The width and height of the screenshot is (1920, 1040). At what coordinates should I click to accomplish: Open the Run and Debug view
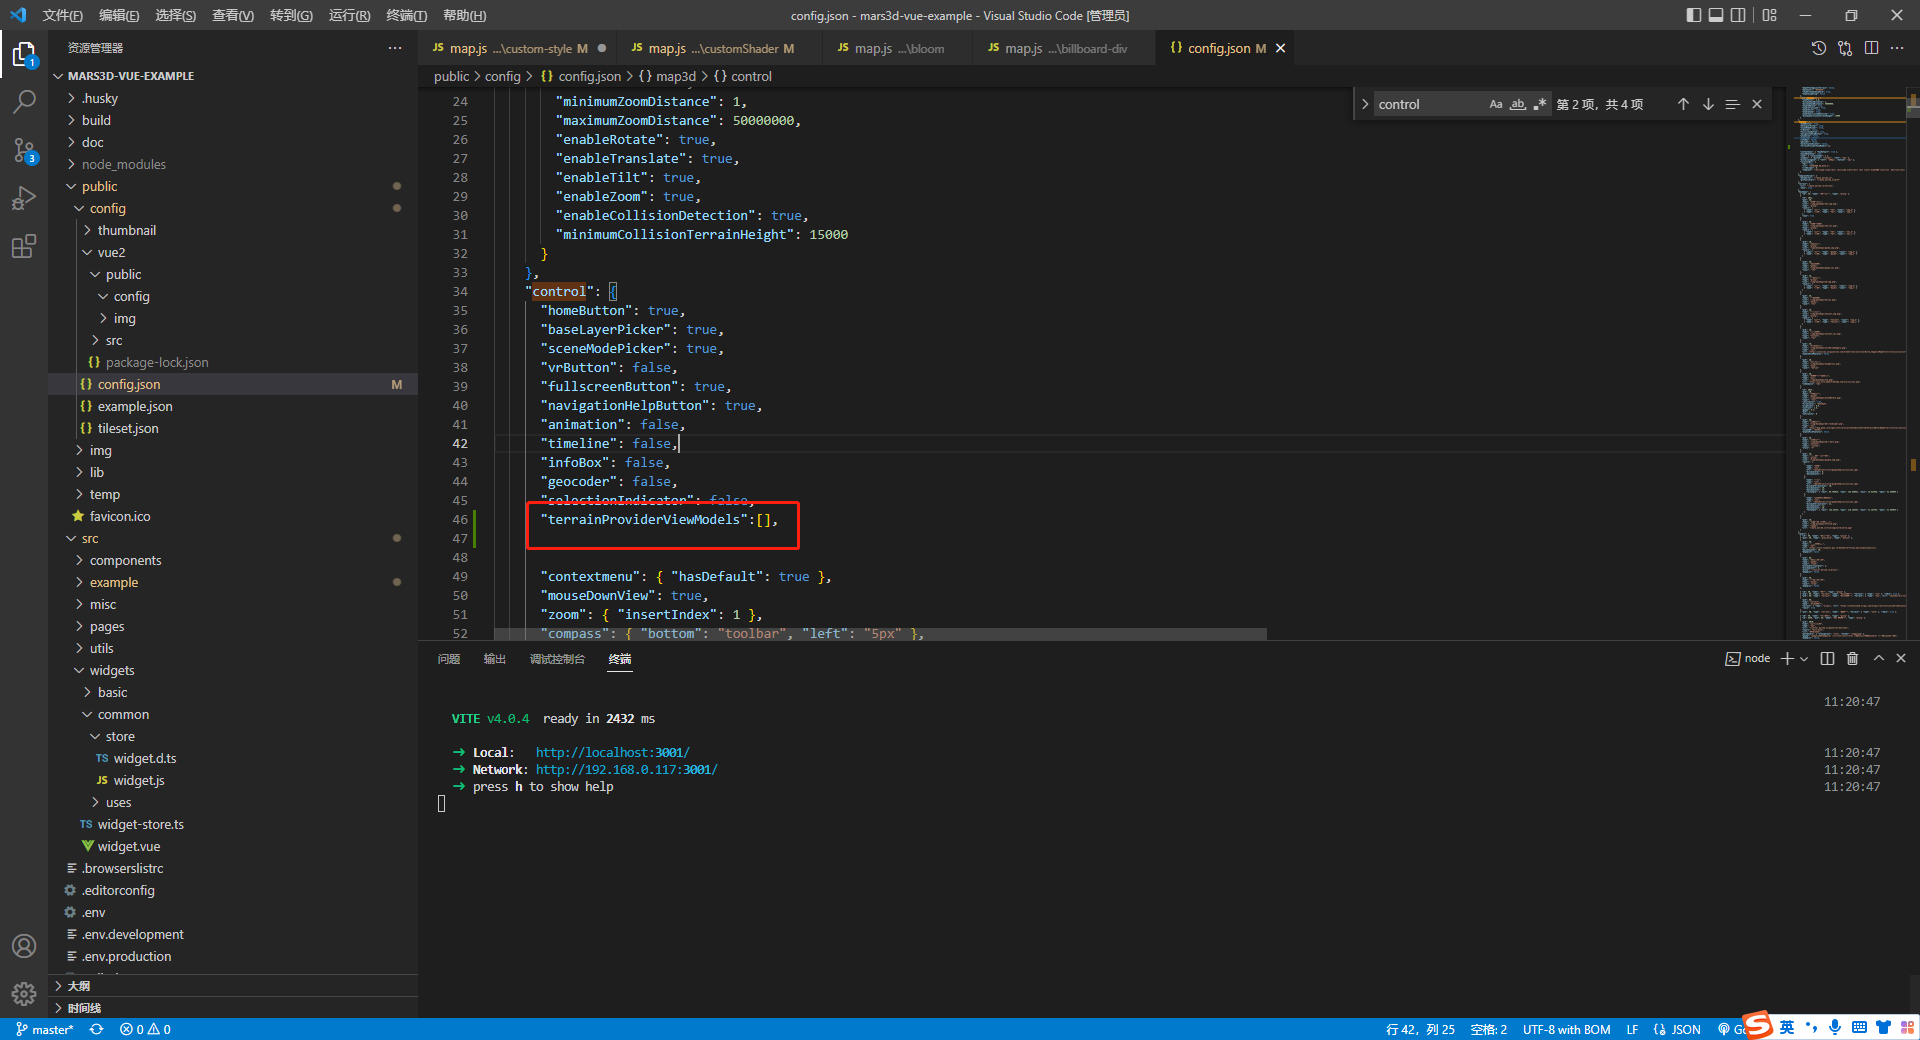click(24, 198)
